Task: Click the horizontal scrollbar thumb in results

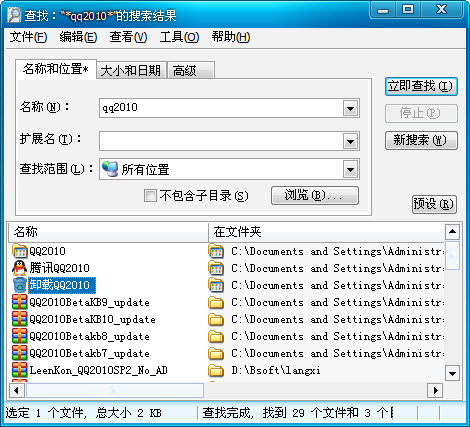Action: [115, 390]
